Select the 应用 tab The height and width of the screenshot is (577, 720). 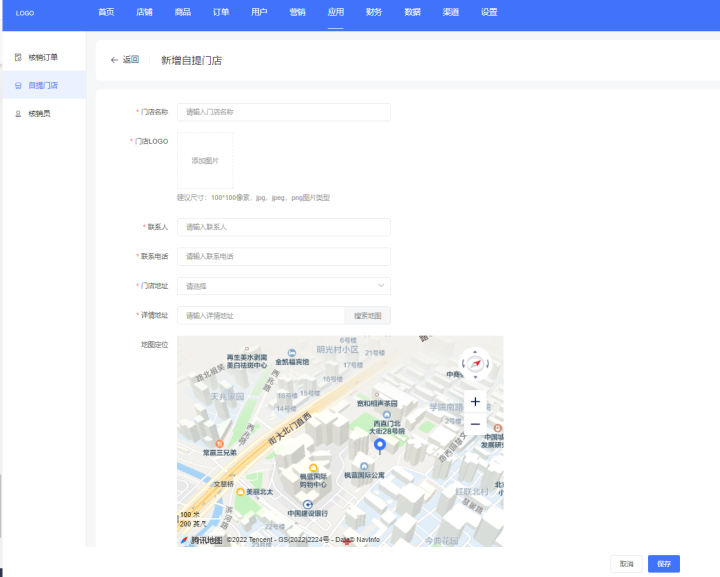click(x=336, y=12)
